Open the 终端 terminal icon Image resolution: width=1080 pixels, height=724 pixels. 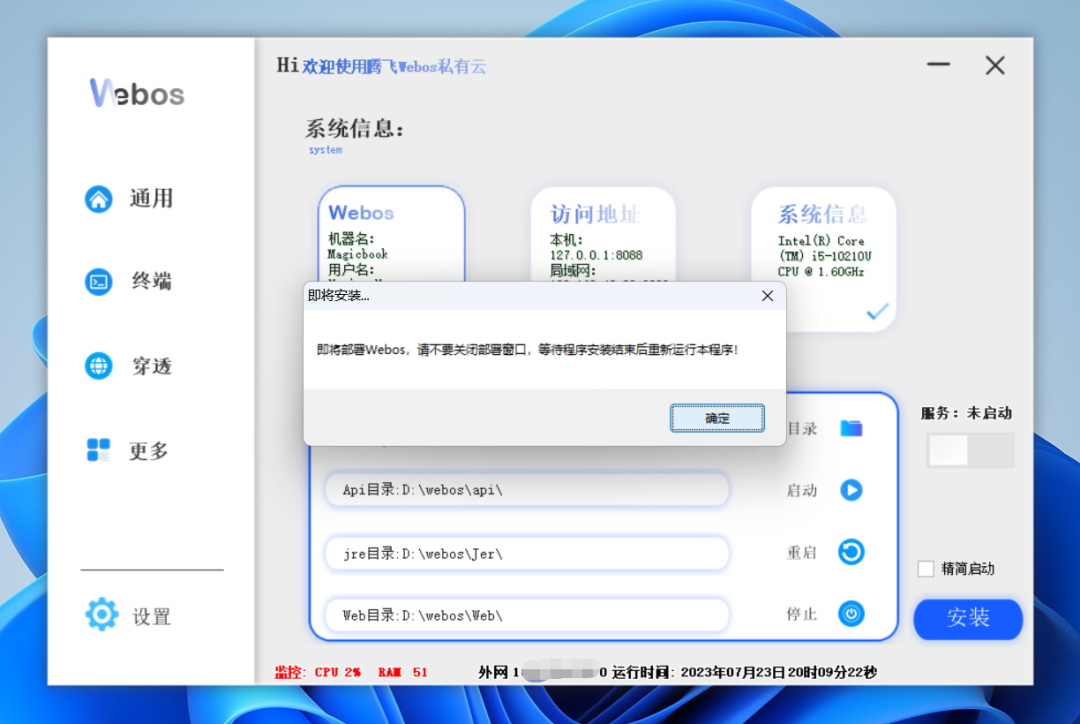98,282
